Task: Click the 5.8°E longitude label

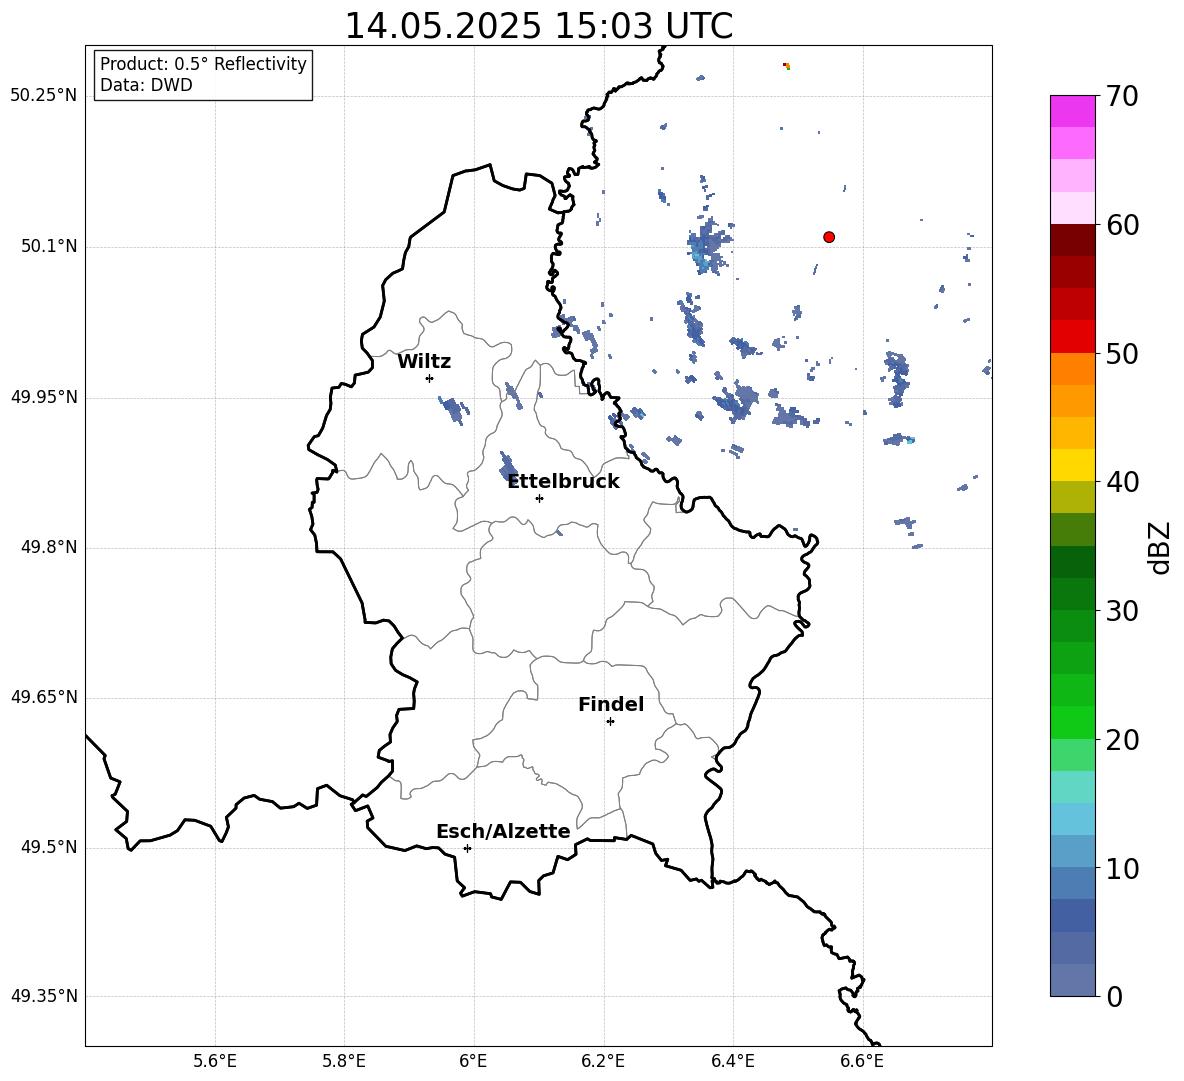Action: 344,1061
